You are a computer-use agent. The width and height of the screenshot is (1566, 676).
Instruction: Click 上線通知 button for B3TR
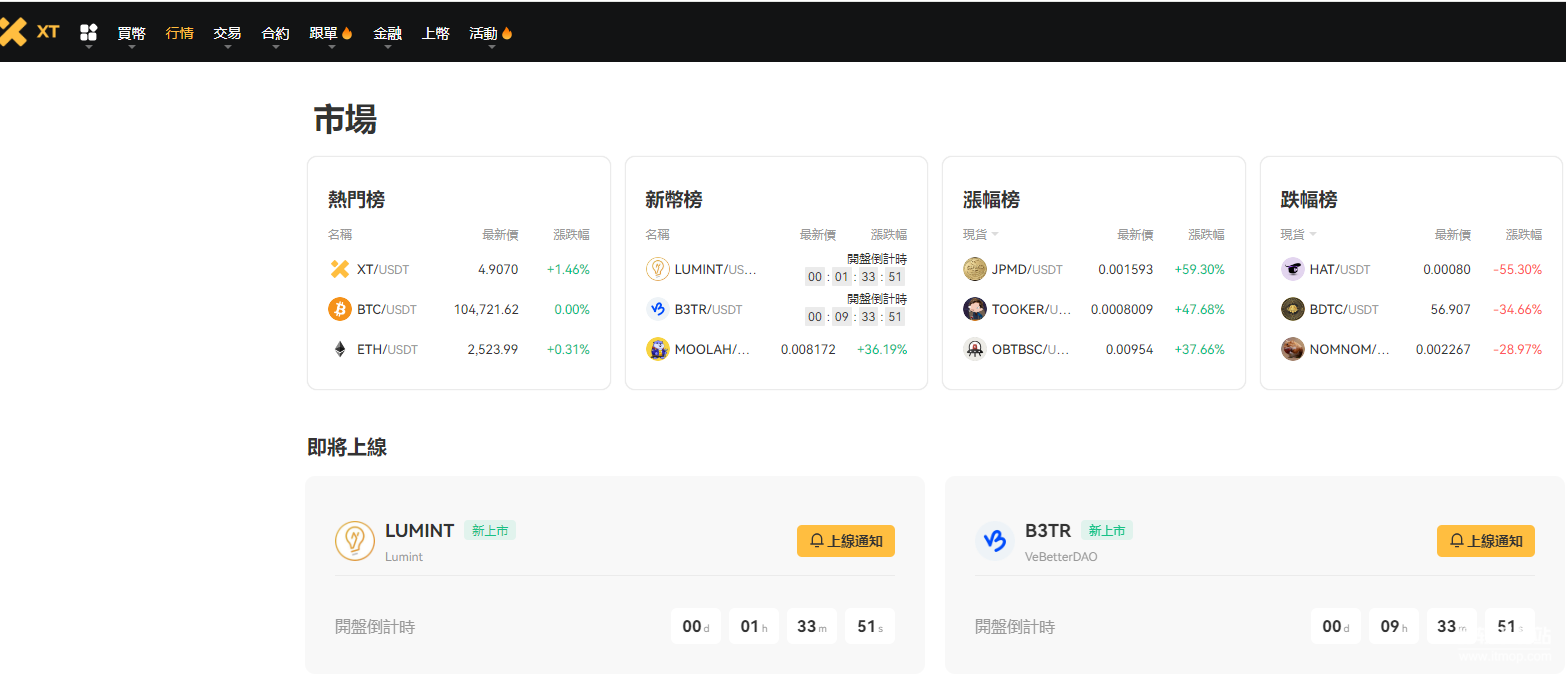point(1485,541)
